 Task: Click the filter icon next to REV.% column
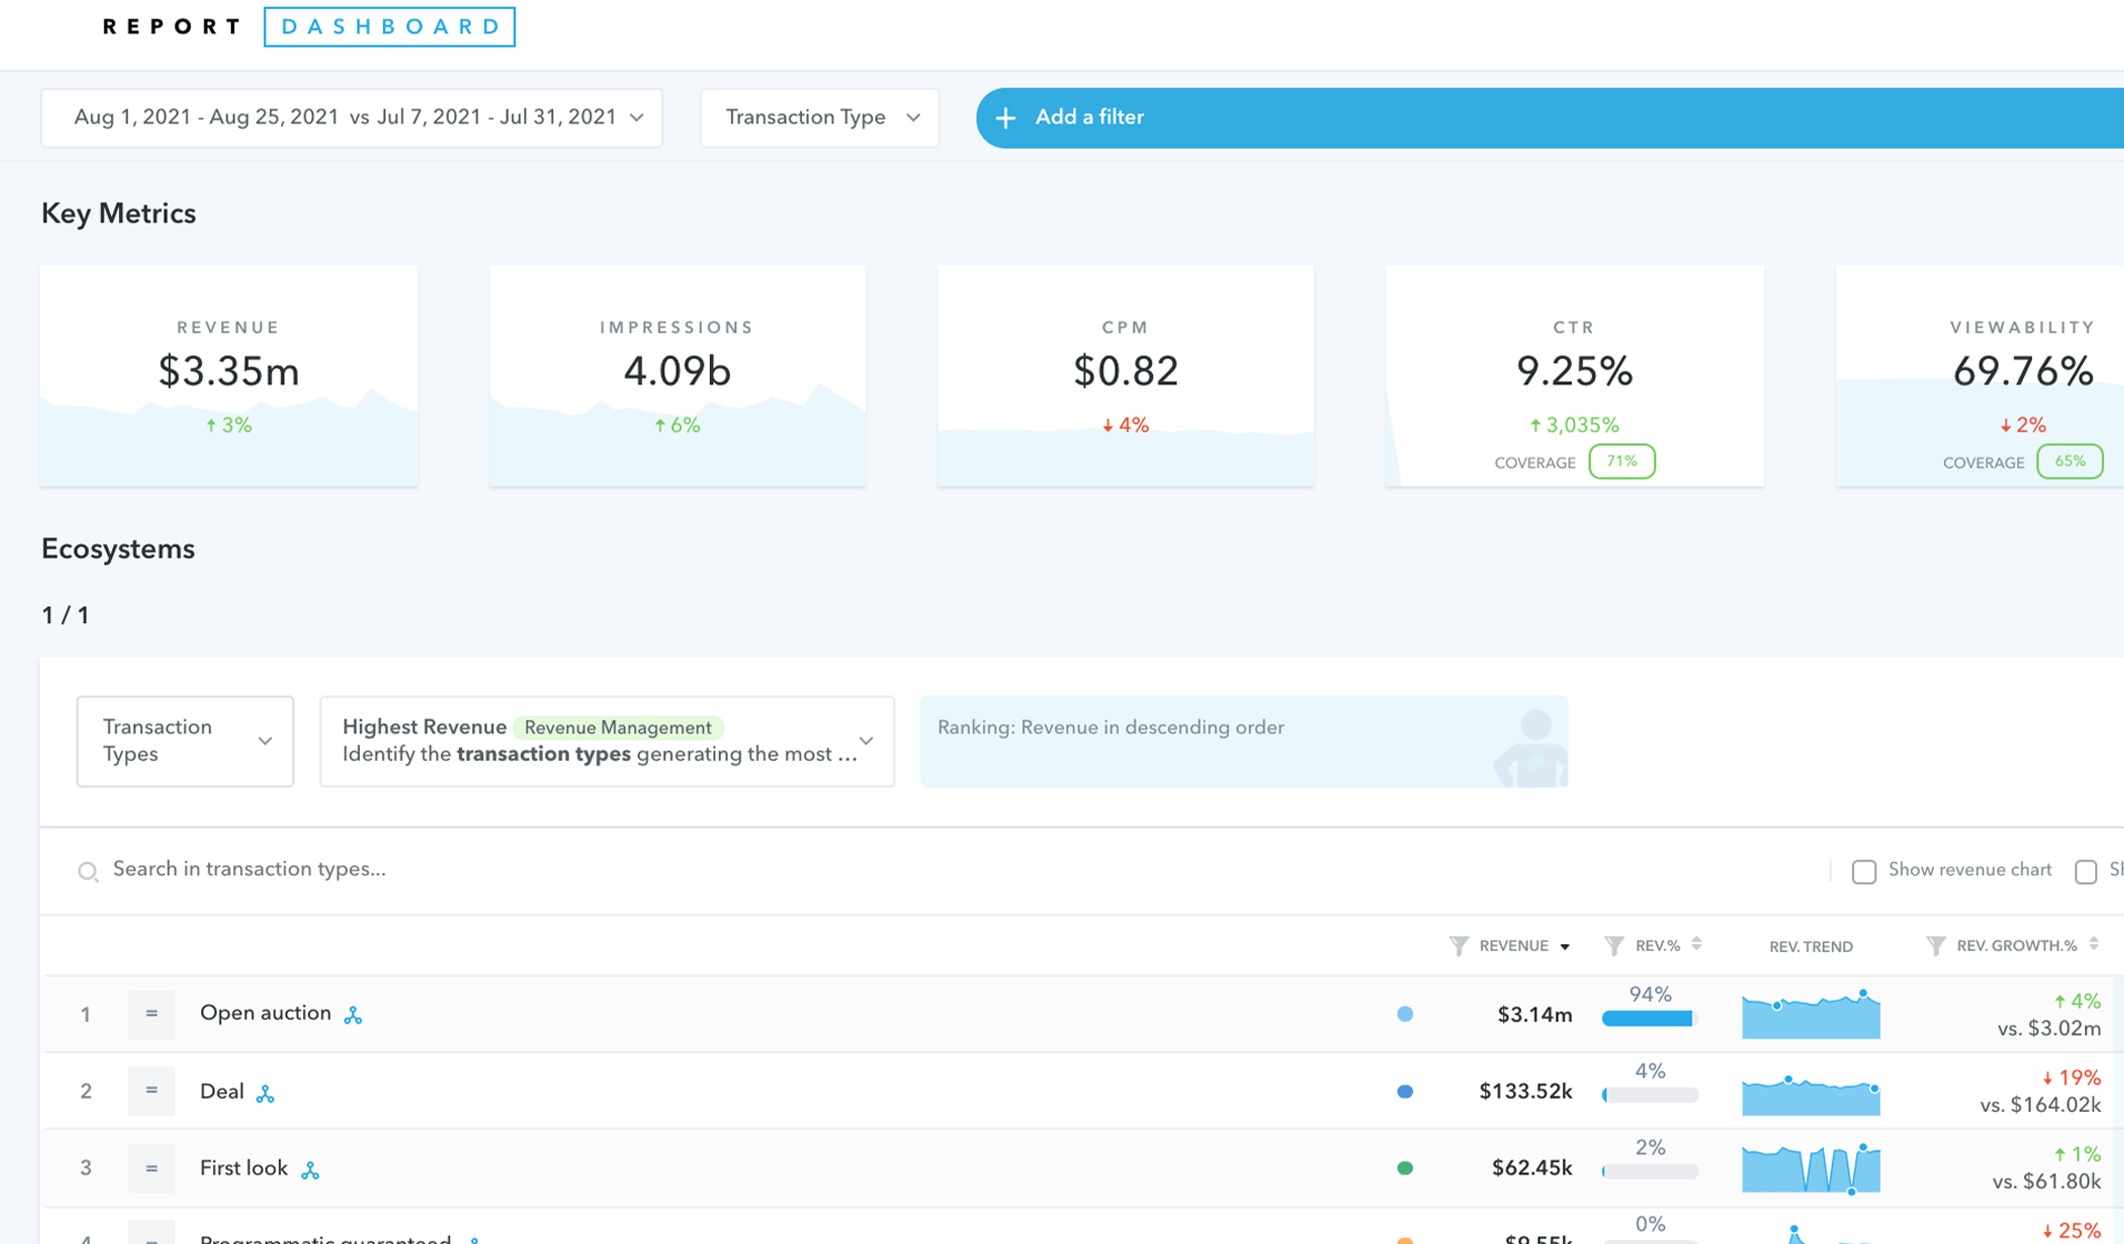1614,946
